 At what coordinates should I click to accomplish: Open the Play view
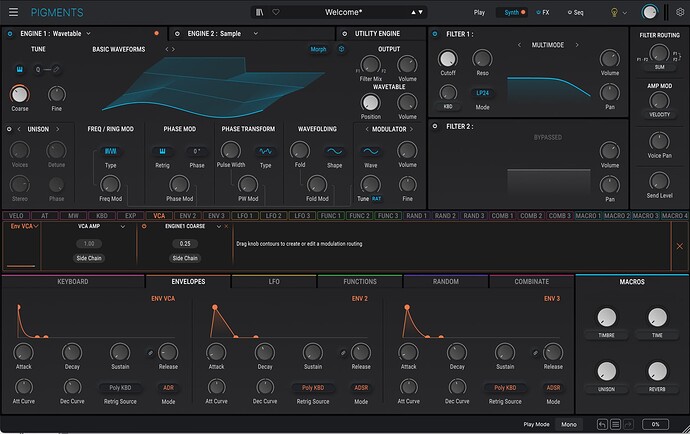[x=479, y=12]
